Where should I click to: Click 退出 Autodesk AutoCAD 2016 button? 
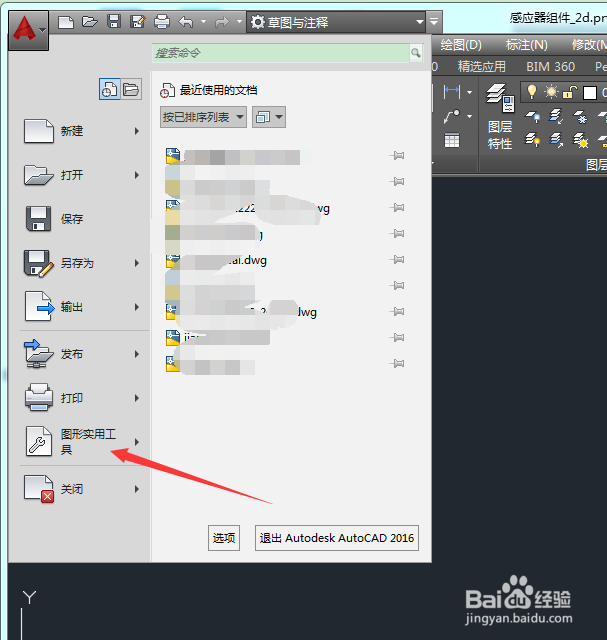click(337, 538)
